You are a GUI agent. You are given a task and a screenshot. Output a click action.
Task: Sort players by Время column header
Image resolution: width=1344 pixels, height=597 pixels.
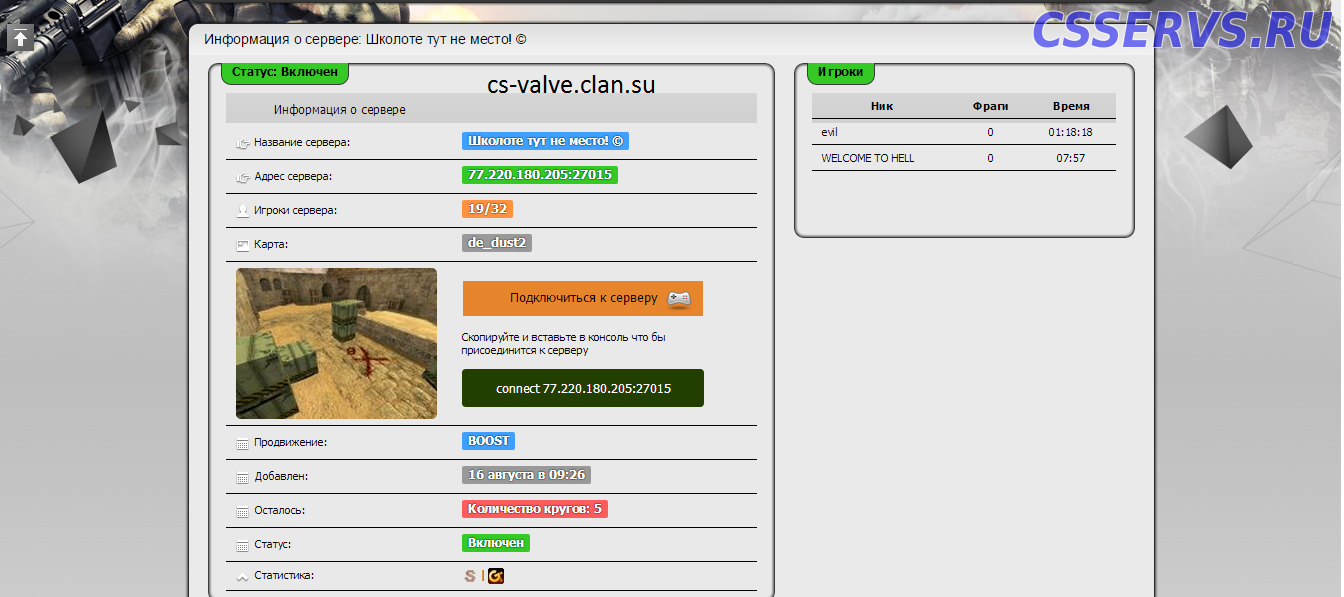coord(1070,106)
